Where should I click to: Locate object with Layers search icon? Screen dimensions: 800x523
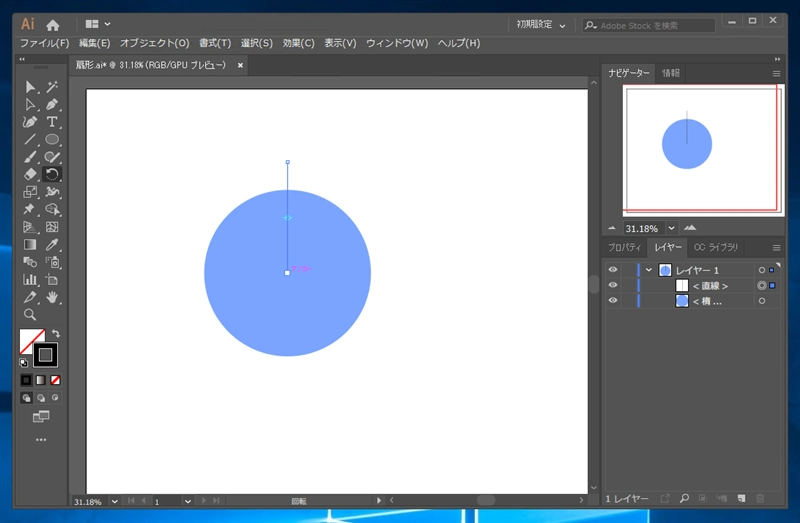point(684,499)
